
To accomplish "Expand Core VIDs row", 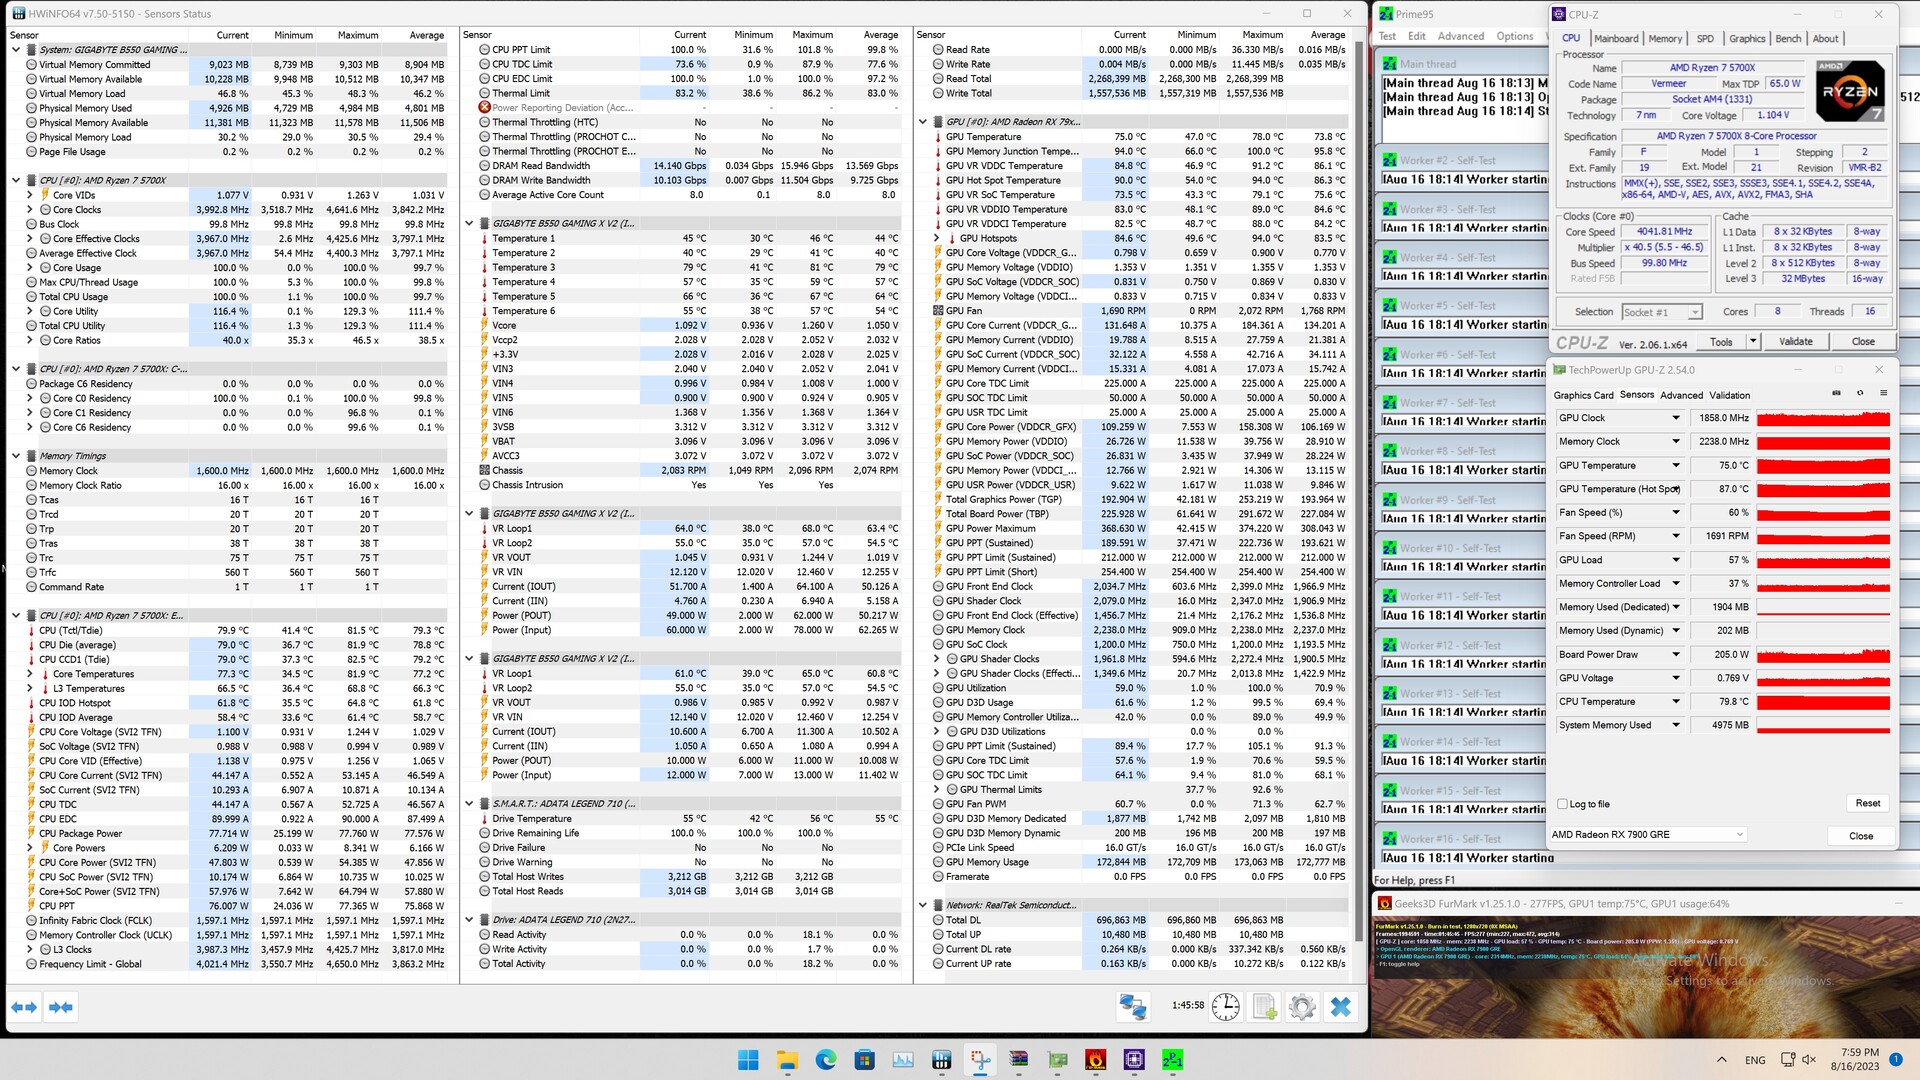I will [30, 195].
